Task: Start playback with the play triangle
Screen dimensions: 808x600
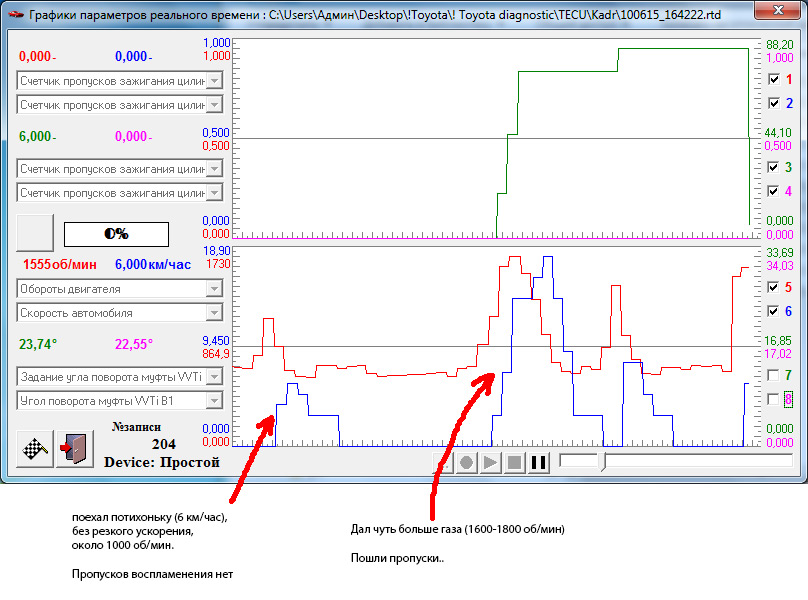Action: coord(490,462)
